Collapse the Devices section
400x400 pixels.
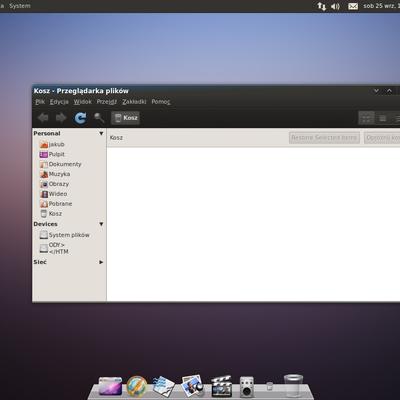101,224
